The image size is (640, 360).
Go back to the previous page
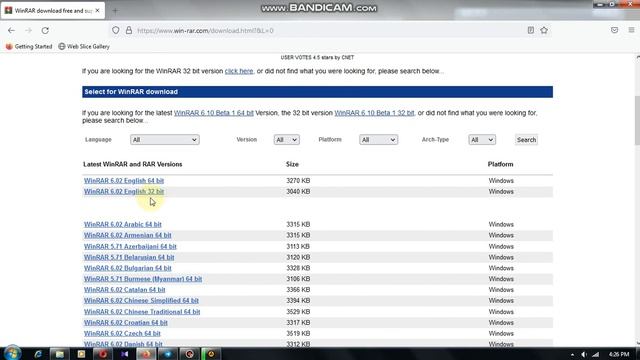coord(11,30)
